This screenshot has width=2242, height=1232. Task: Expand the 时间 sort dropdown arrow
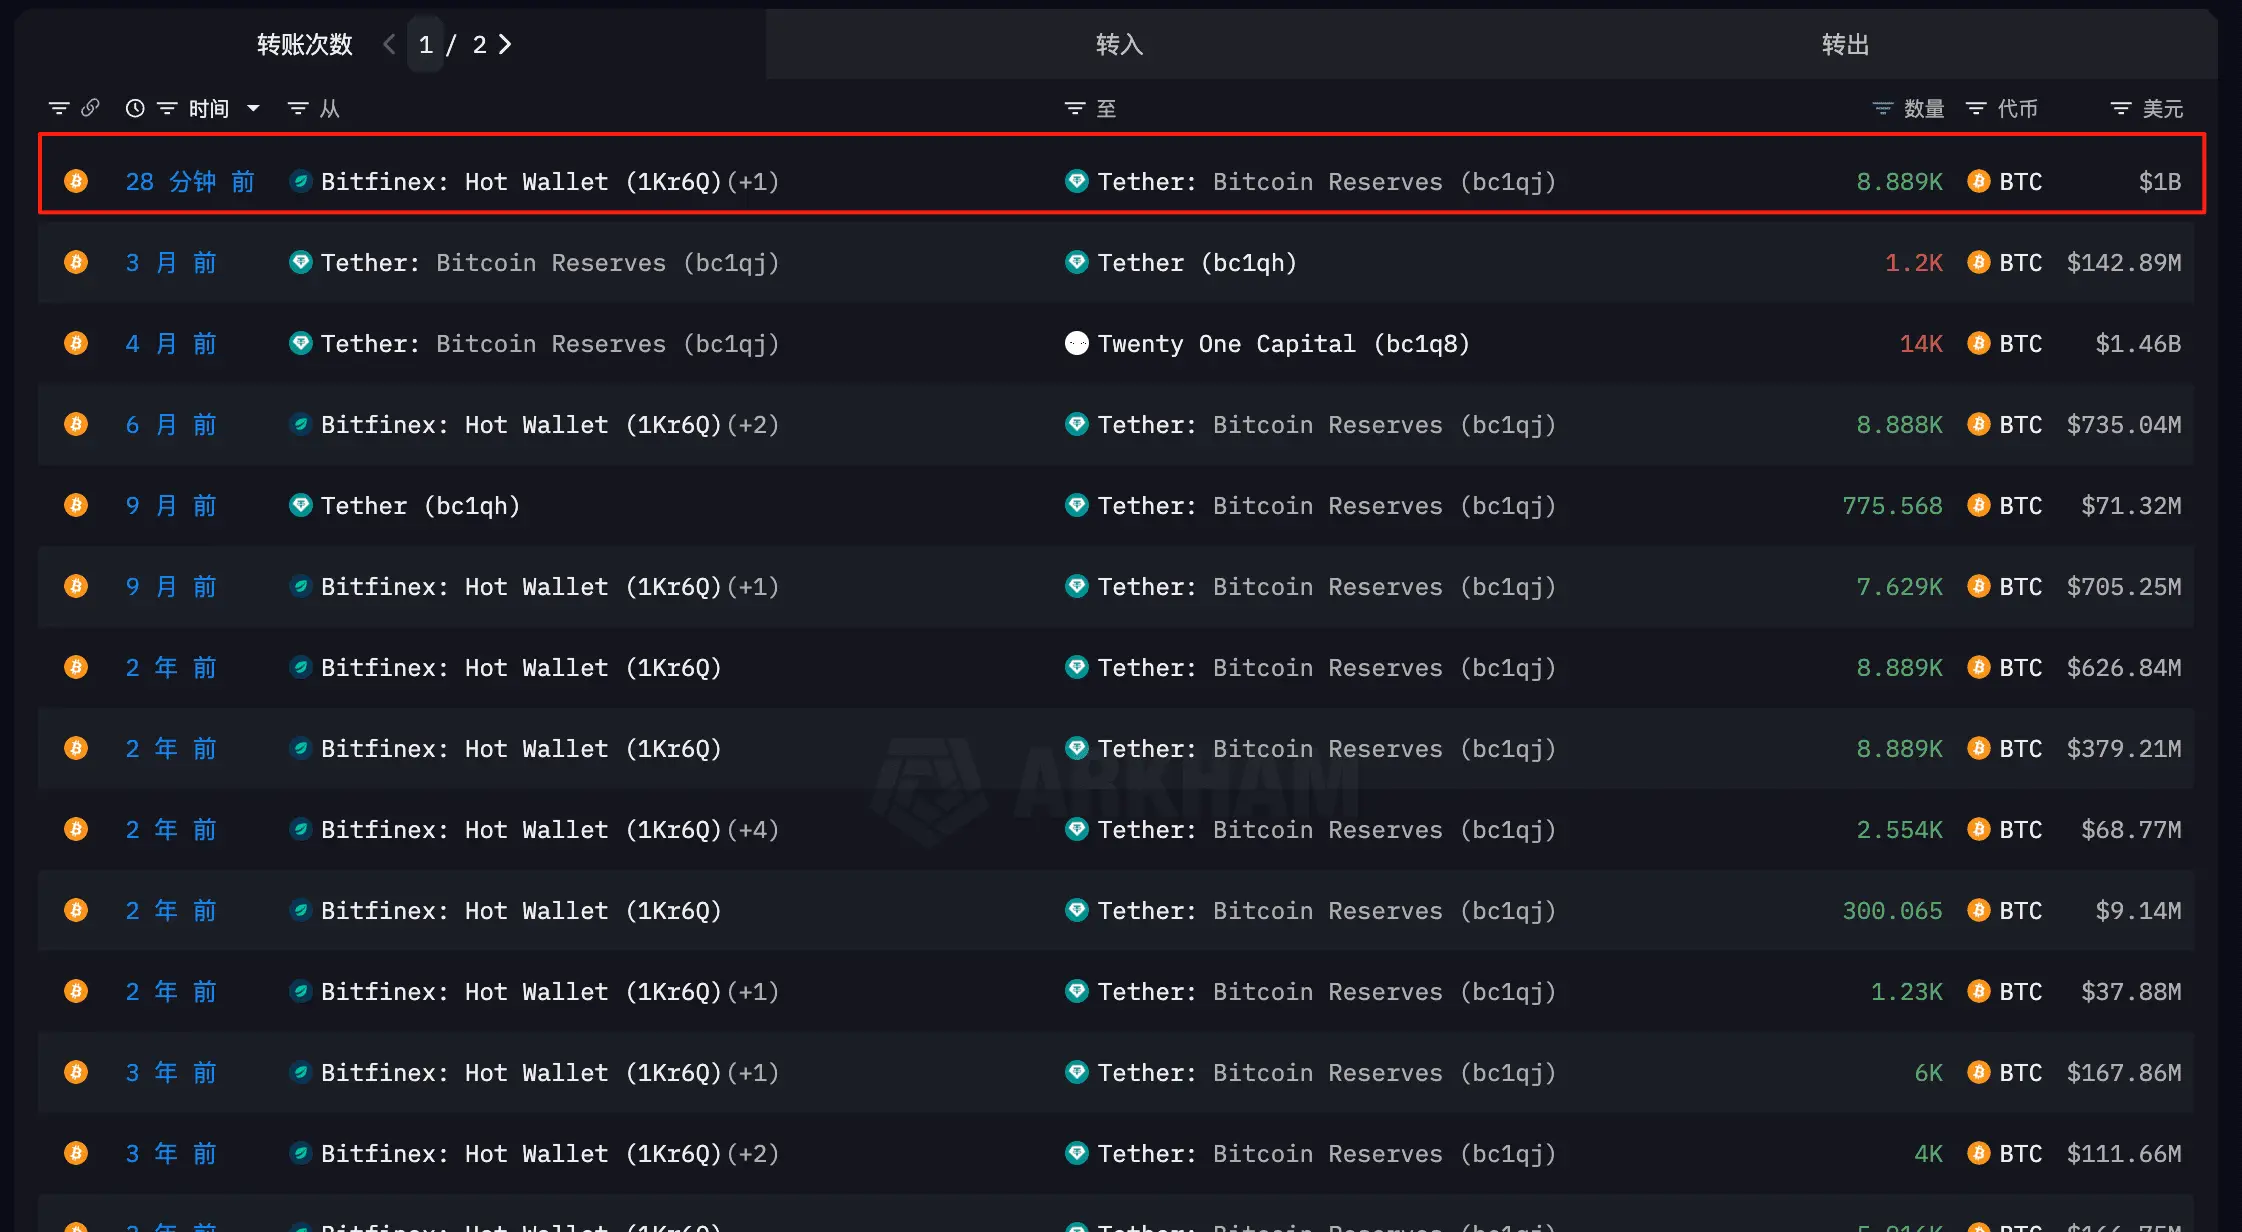point(253,108)
